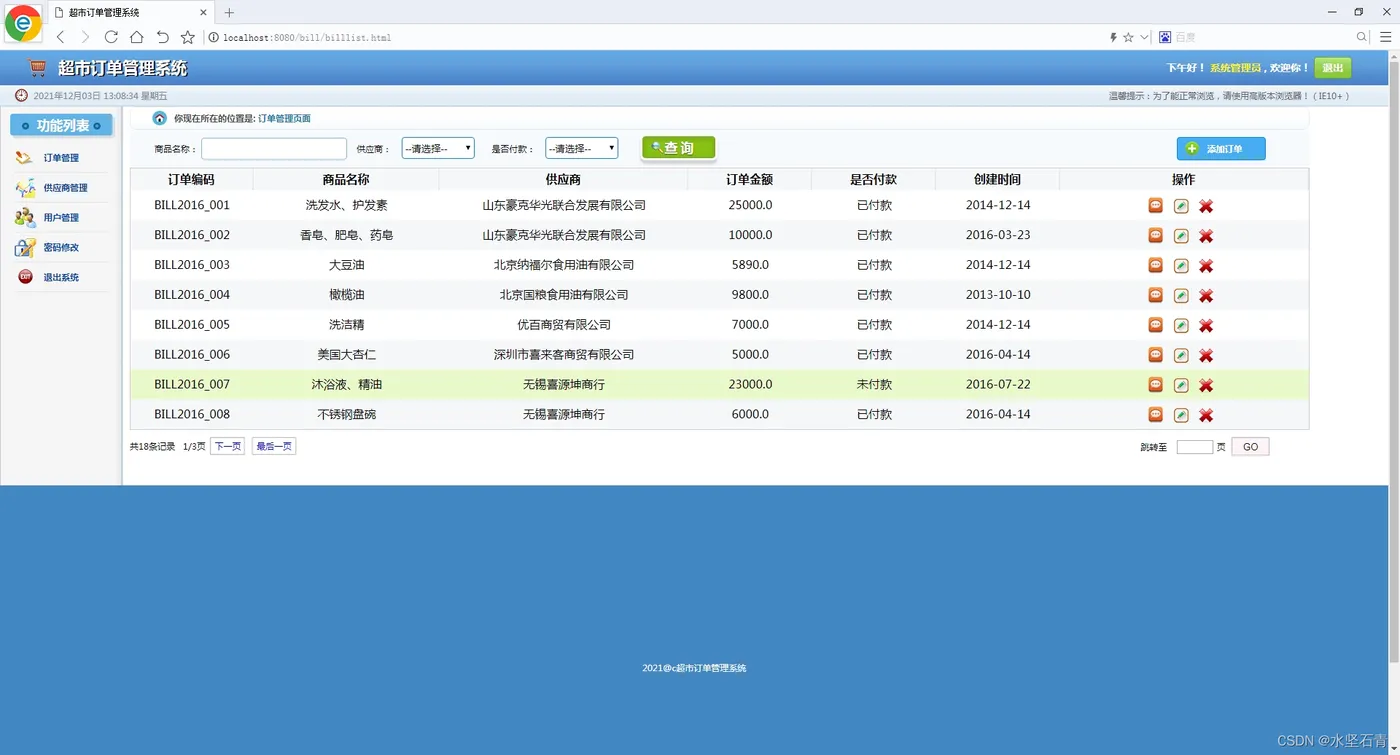Click the 添加订单 button
The image size is (1400, 755).
pyautogui.click(x=1221, y=149)
